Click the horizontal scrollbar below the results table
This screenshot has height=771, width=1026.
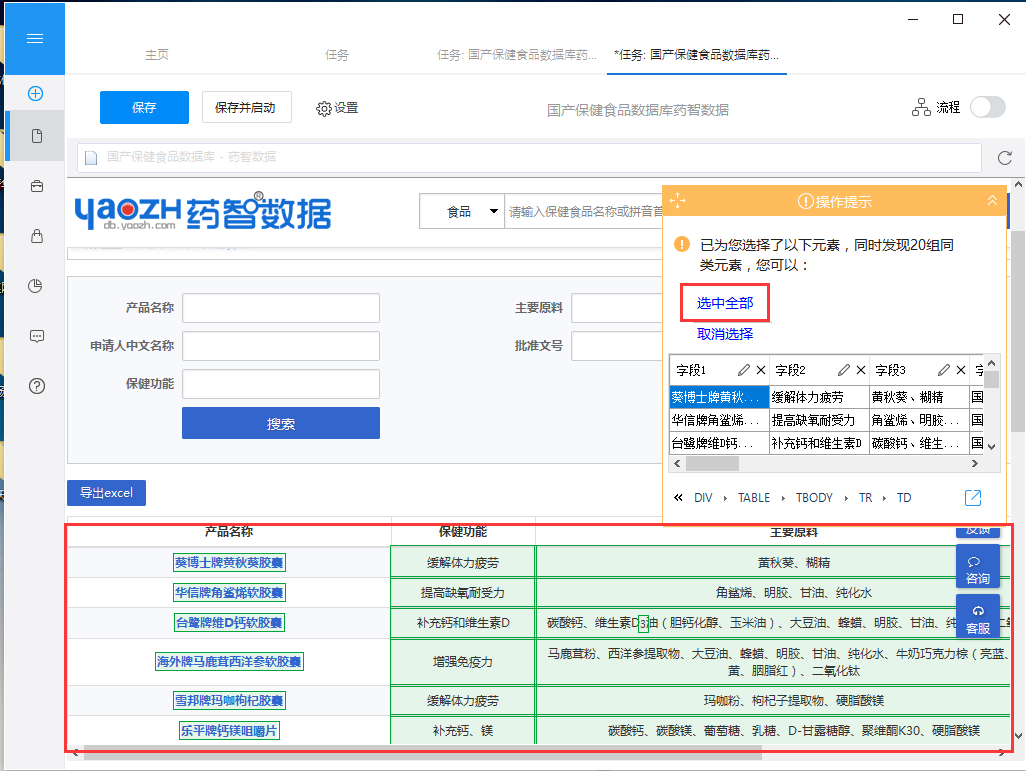tap(423, 754)
